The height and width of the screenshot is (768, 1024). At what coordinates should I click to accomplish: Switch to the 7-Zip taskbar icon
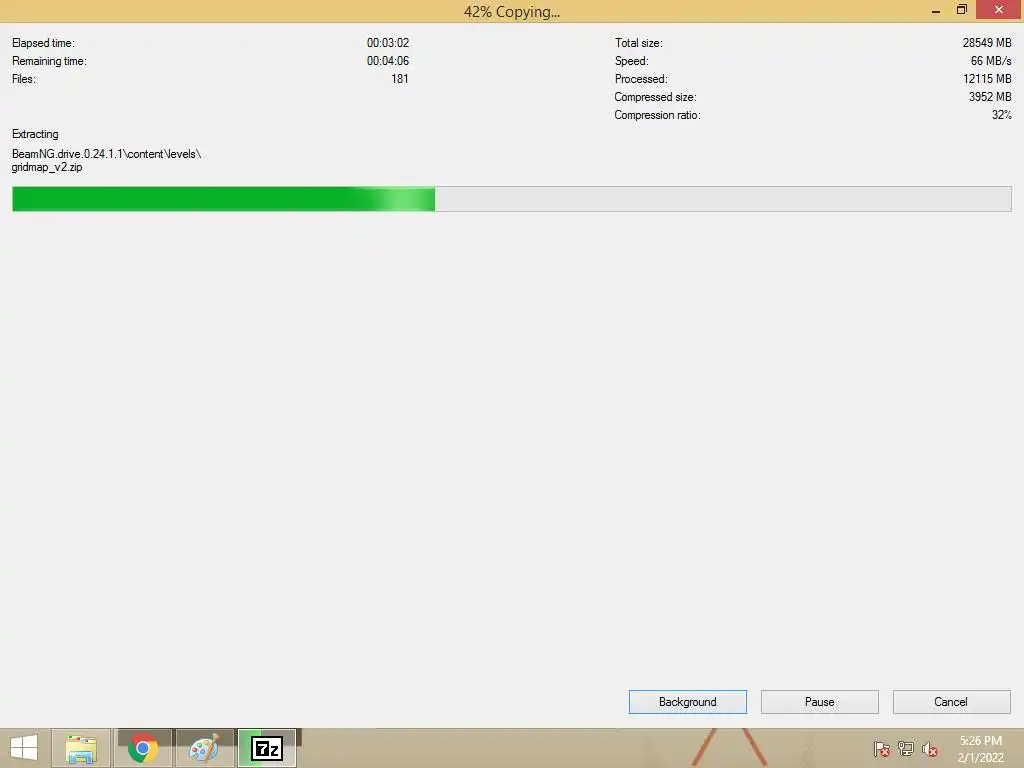[267, 748]
